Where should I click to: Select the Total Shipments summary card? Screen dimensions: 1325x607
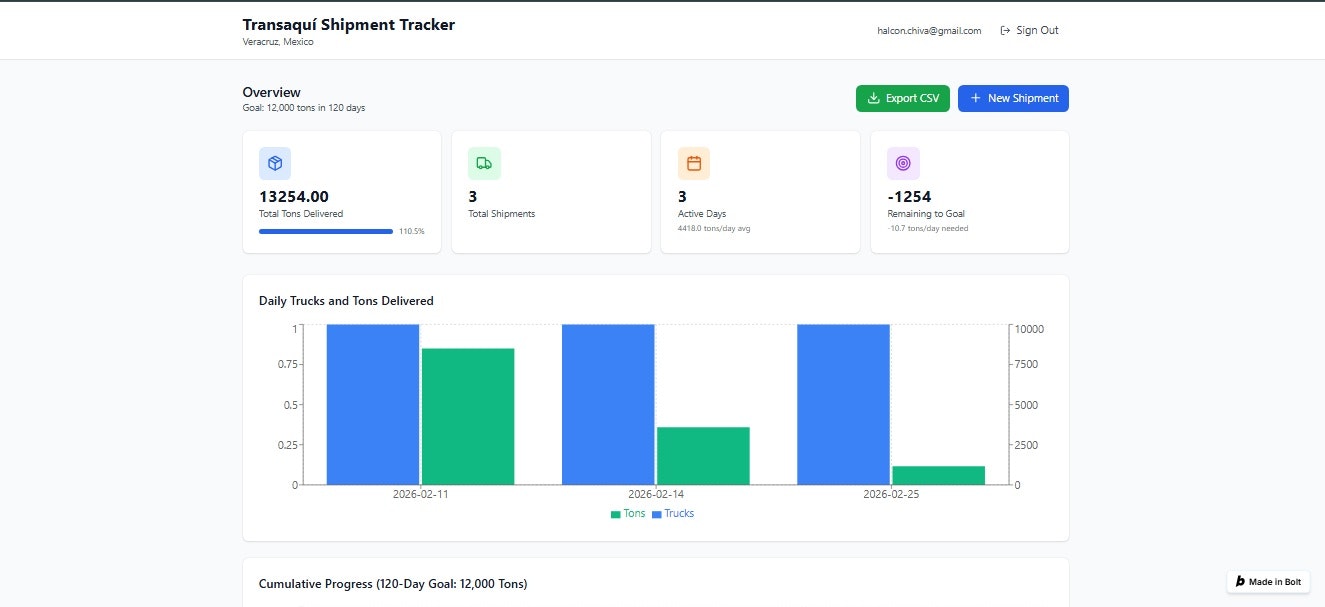[x=551, y=191]
